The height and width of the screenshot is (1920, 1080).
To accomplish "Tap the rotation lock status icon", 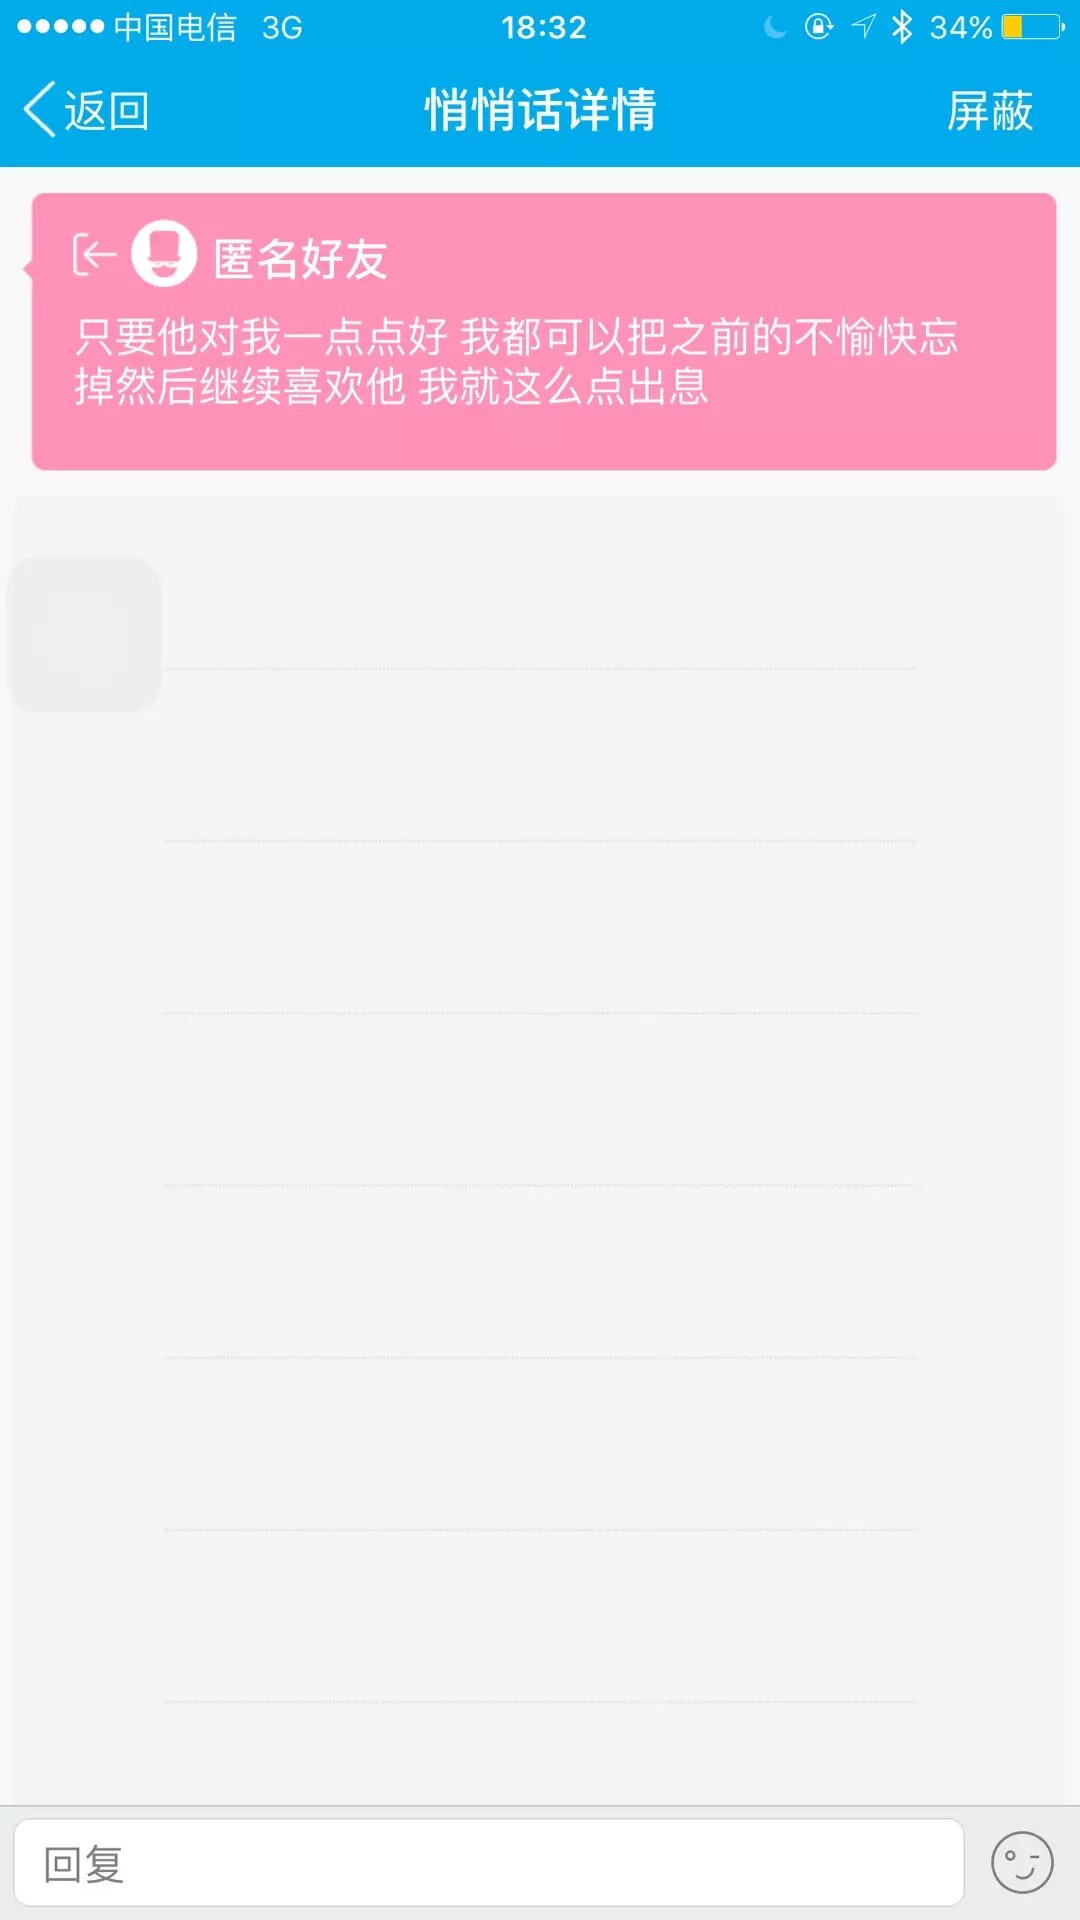I will coord(819,27).
